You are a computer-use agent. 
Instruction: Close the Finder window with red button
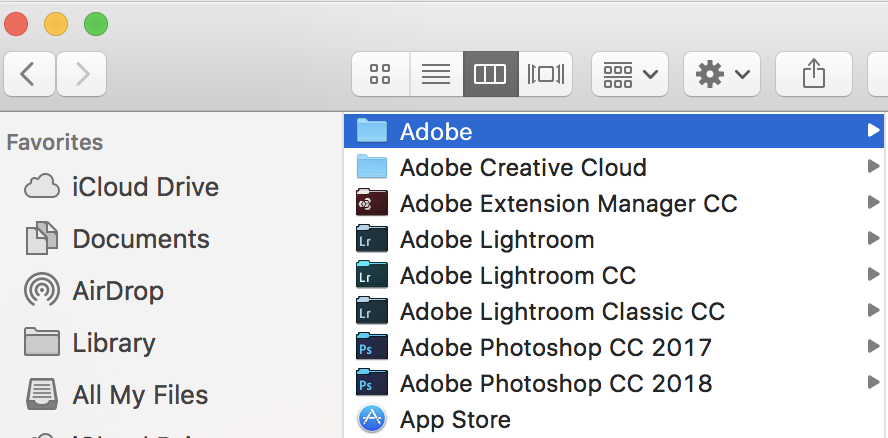[16, 24]
